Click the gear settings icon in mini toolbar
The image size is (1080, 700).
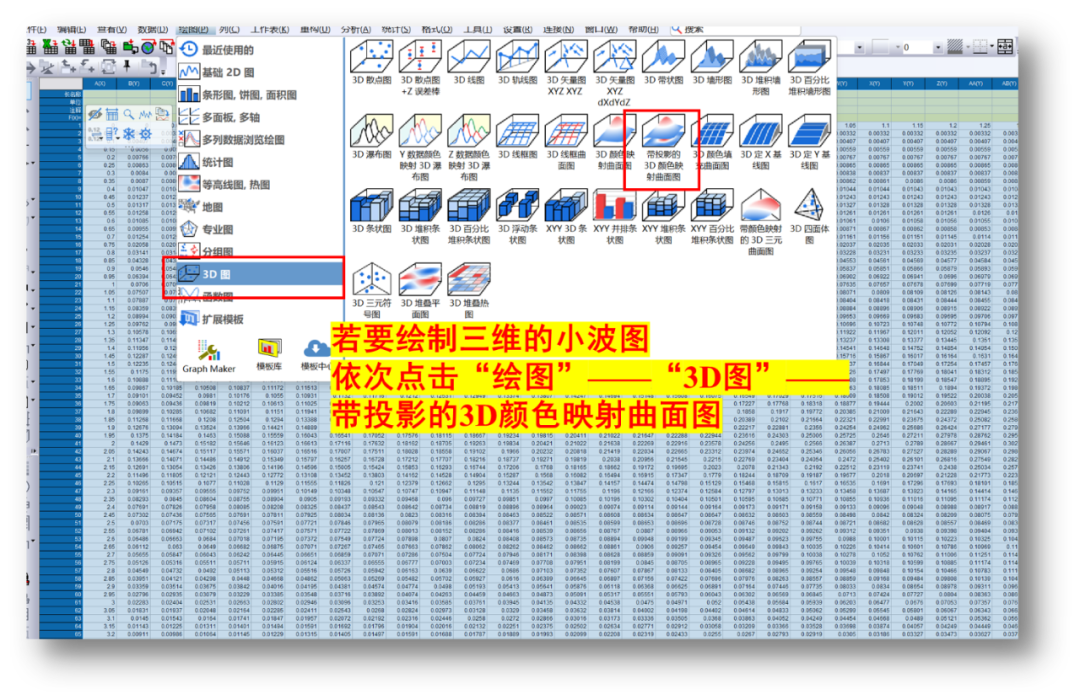tap(145, 134)
